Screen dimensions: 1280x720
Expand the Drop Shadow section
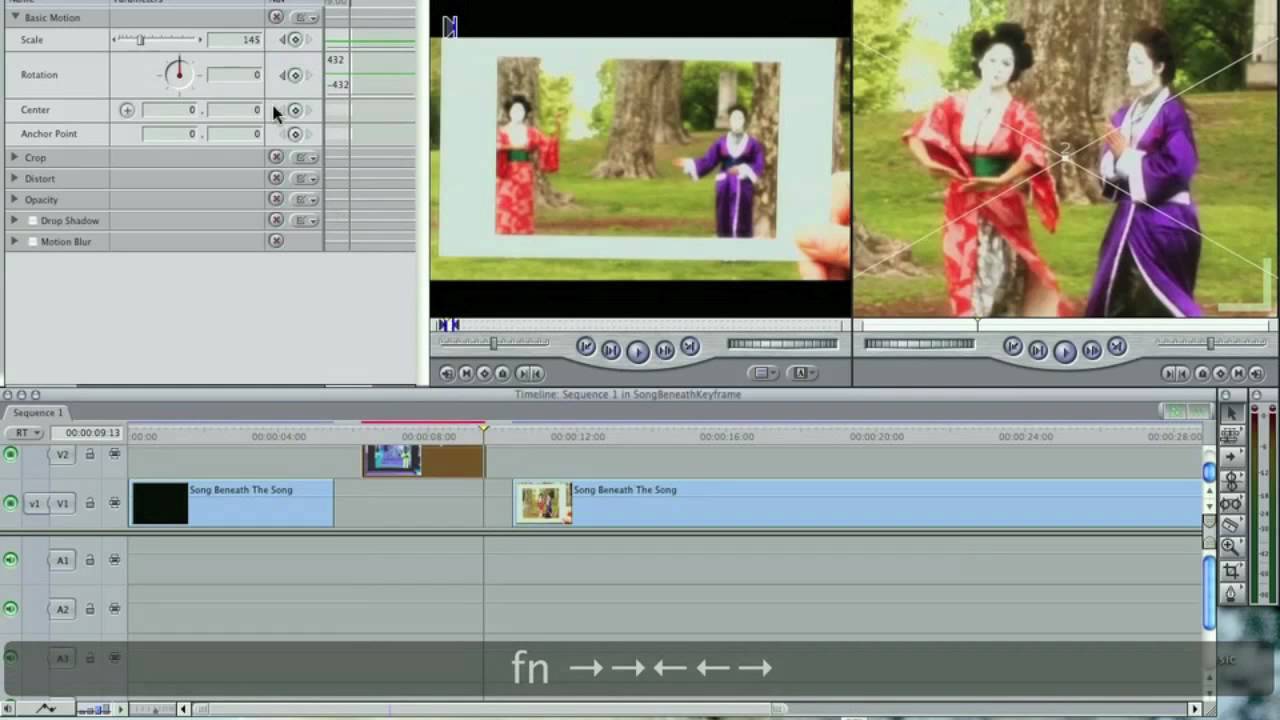pos(14,220)
